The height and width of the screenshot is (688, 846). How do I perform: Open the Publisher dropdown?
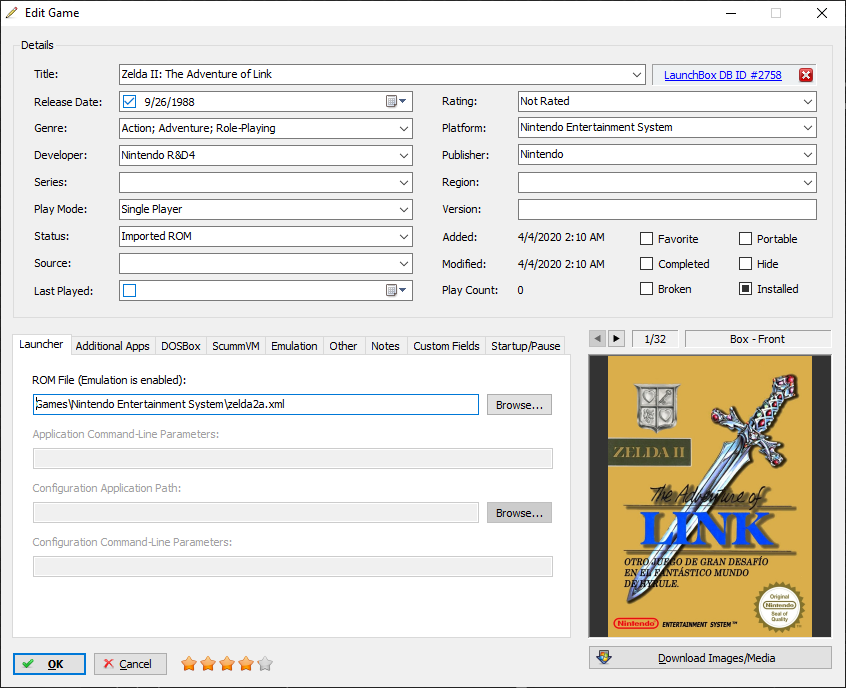tap(808, 154)
